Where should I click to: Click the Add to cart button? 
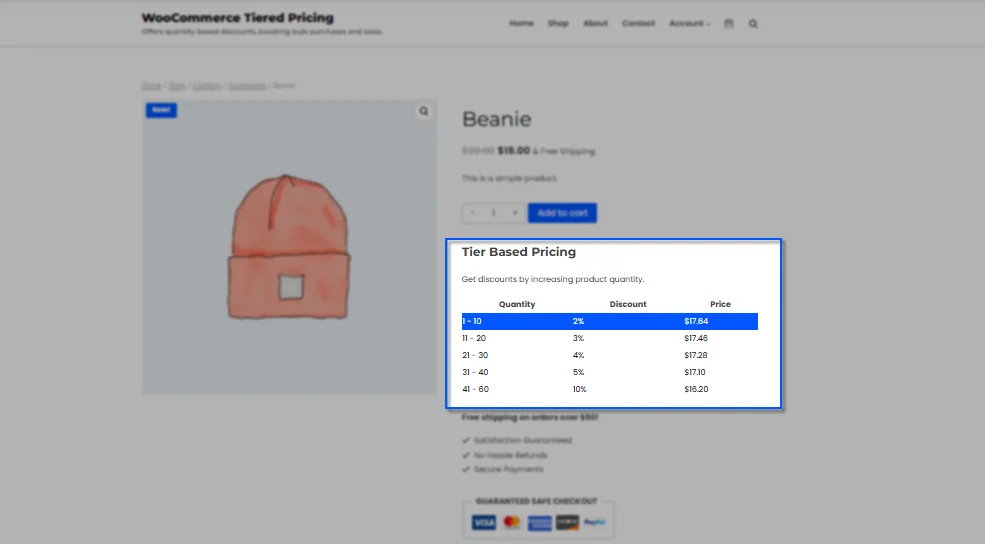pos(562,213)
